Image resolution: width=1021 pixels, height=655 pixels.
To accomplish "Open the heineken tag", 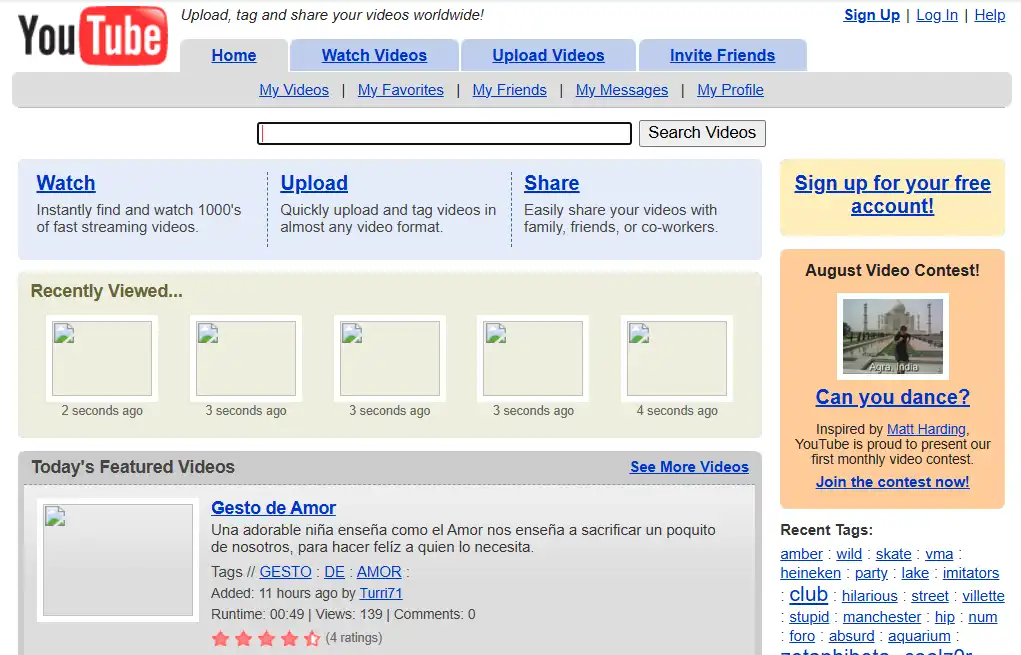I will tap(811, 573).
